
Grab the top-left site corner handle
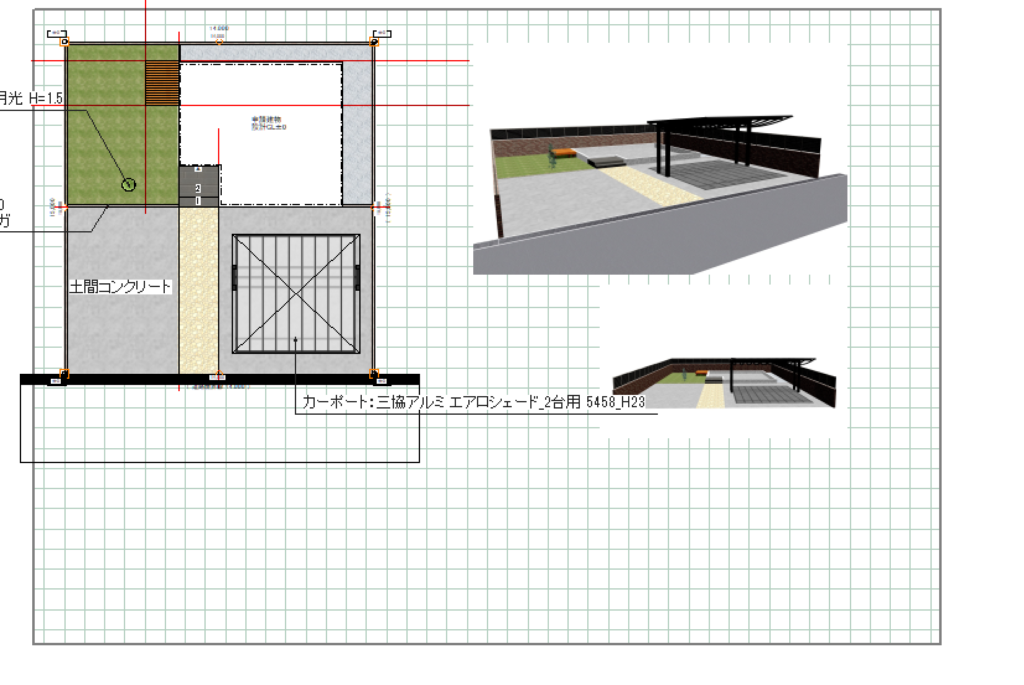65,42
